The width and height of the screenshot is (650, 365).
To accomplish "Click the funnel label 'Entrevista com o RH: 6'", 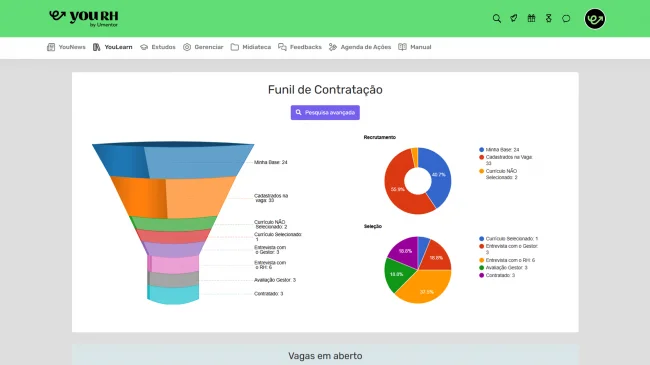I will [270, 265].
